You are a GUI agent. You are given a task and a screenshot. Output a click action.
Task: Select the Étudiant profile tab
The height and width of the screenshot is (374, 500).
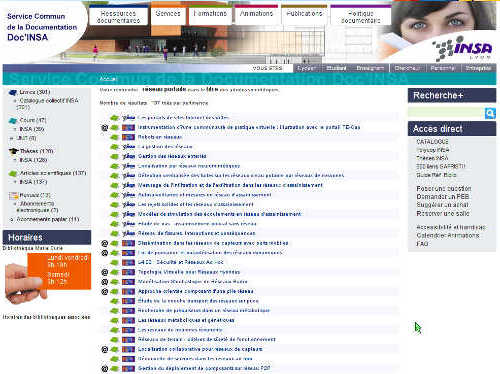pos(336,68)
